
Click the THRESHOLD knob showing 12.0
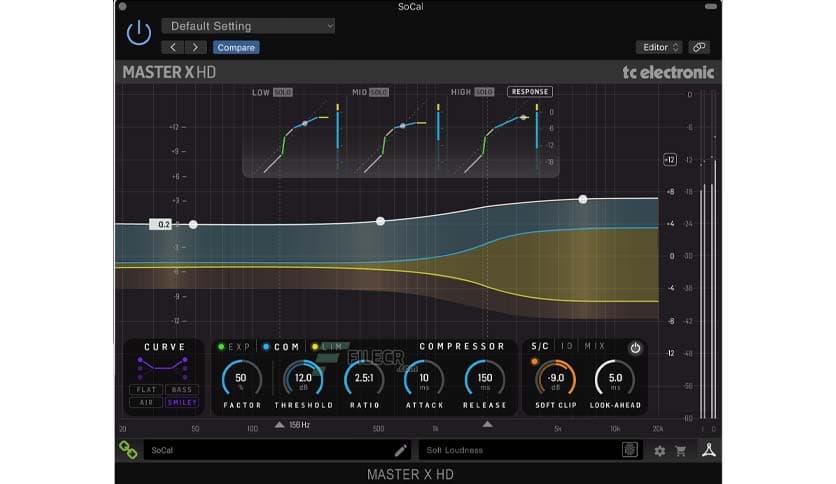[x=303, y=379]
